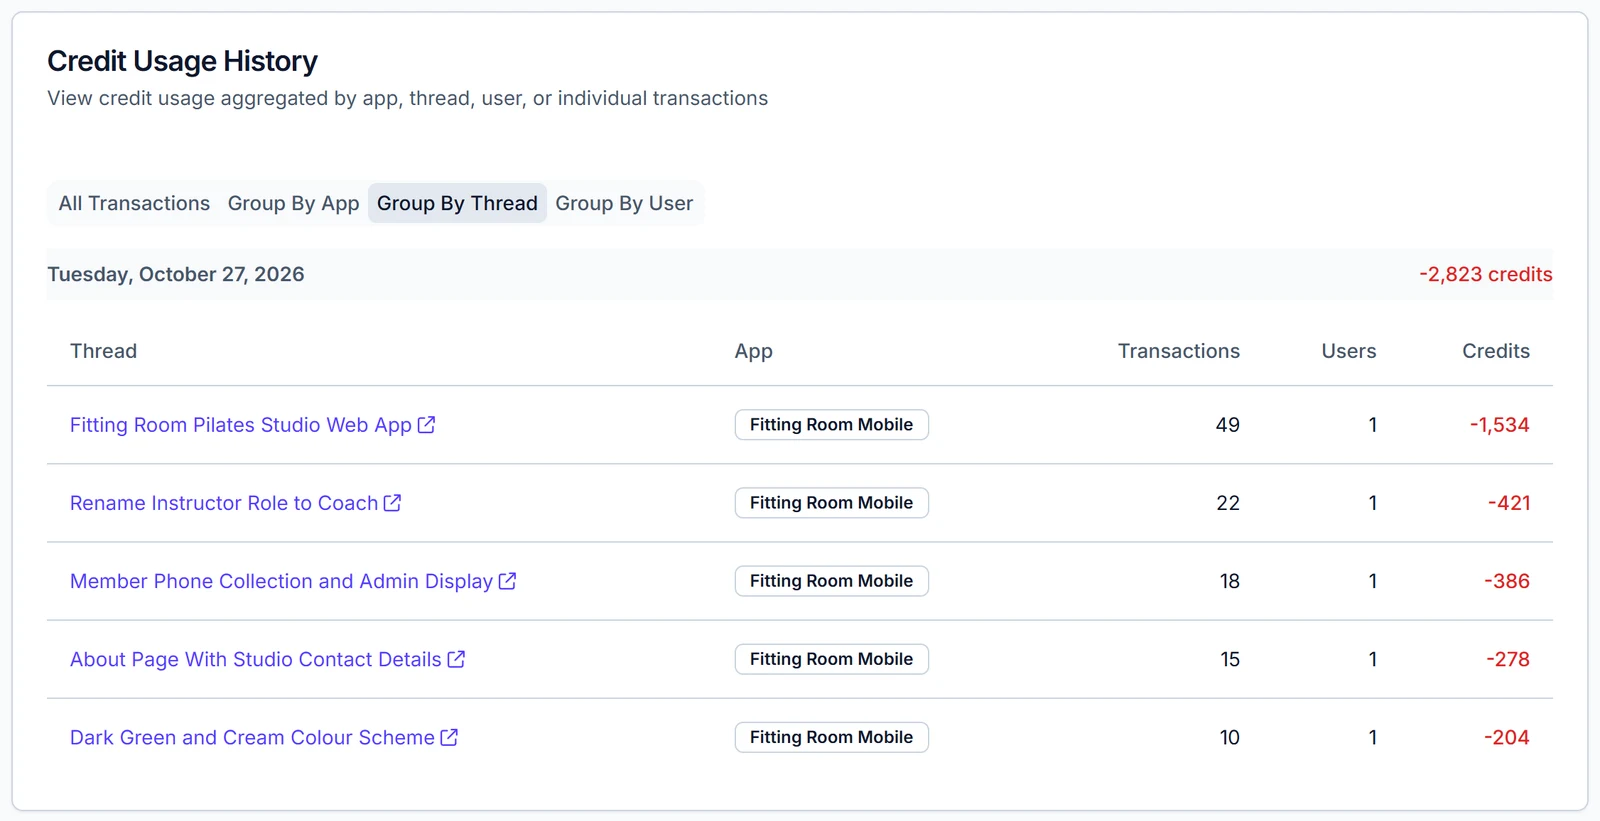
Task: Open external link icon beside About Page With Studio Contact Details
Action: tap(456, 659)
